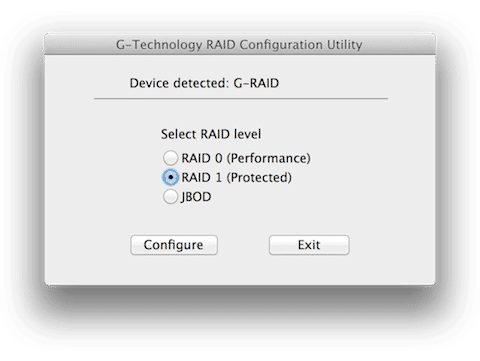Click the (Protected) word beside RAID 1

tap(259, 177)
